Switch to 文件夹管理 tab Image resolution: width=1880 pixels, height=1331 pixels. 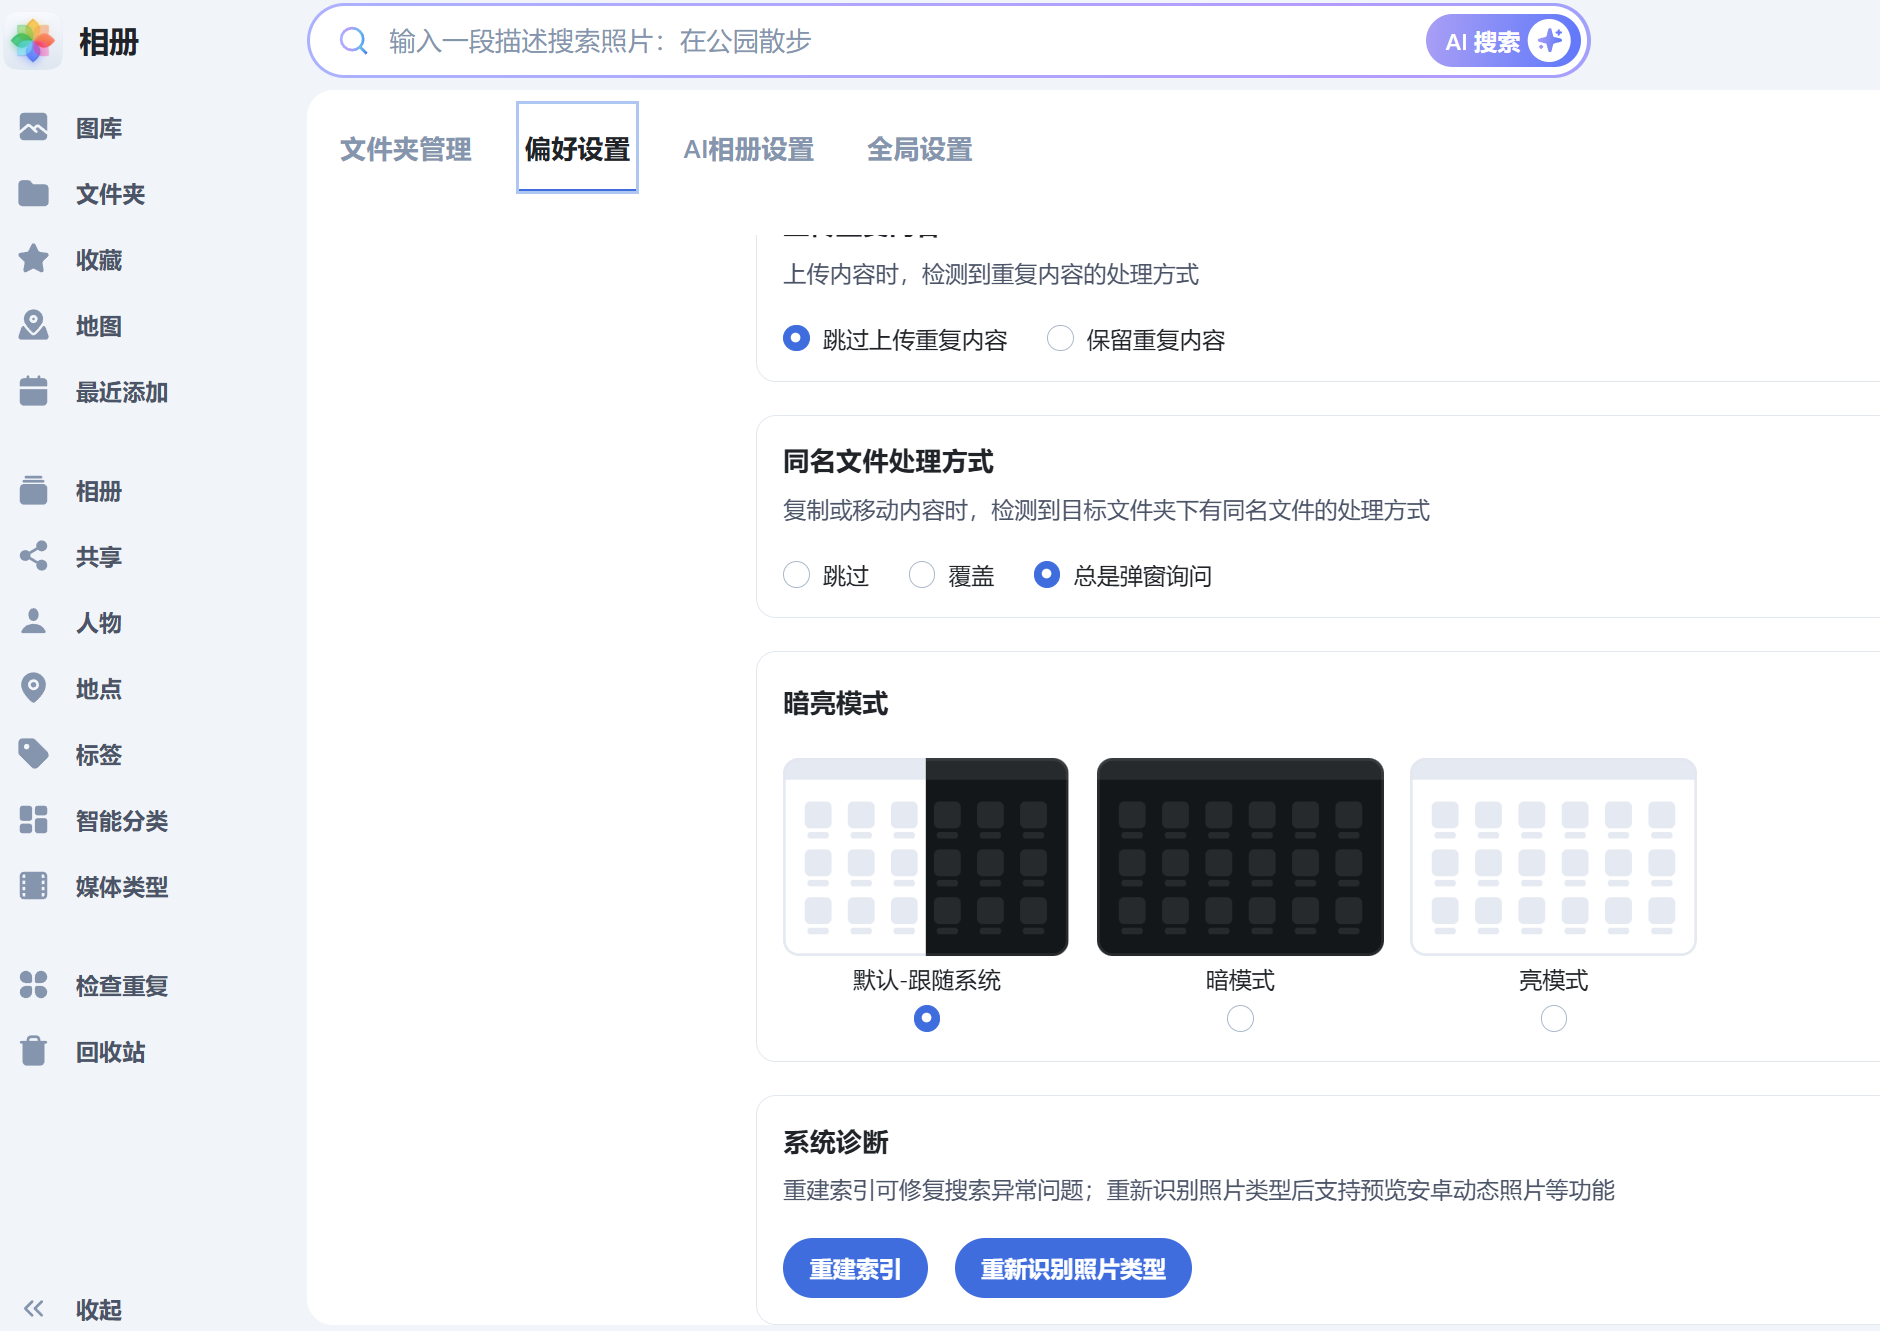click(405, 149)
